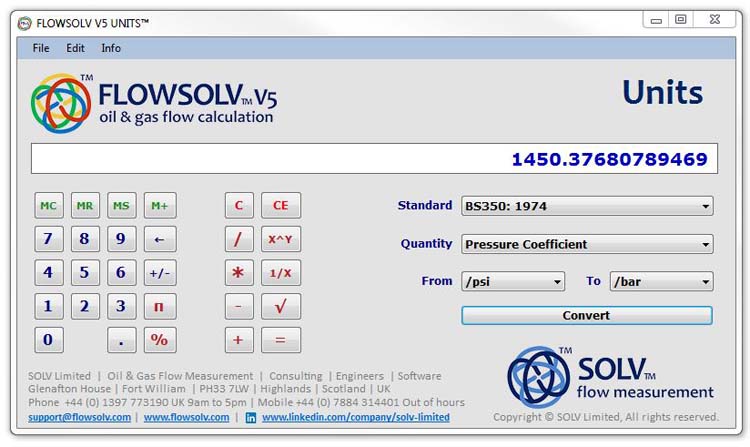Open the www.flowsolv.com website link
Image resolution: width=750 pixels, height=447 pixels.
[x=187, y=417]
